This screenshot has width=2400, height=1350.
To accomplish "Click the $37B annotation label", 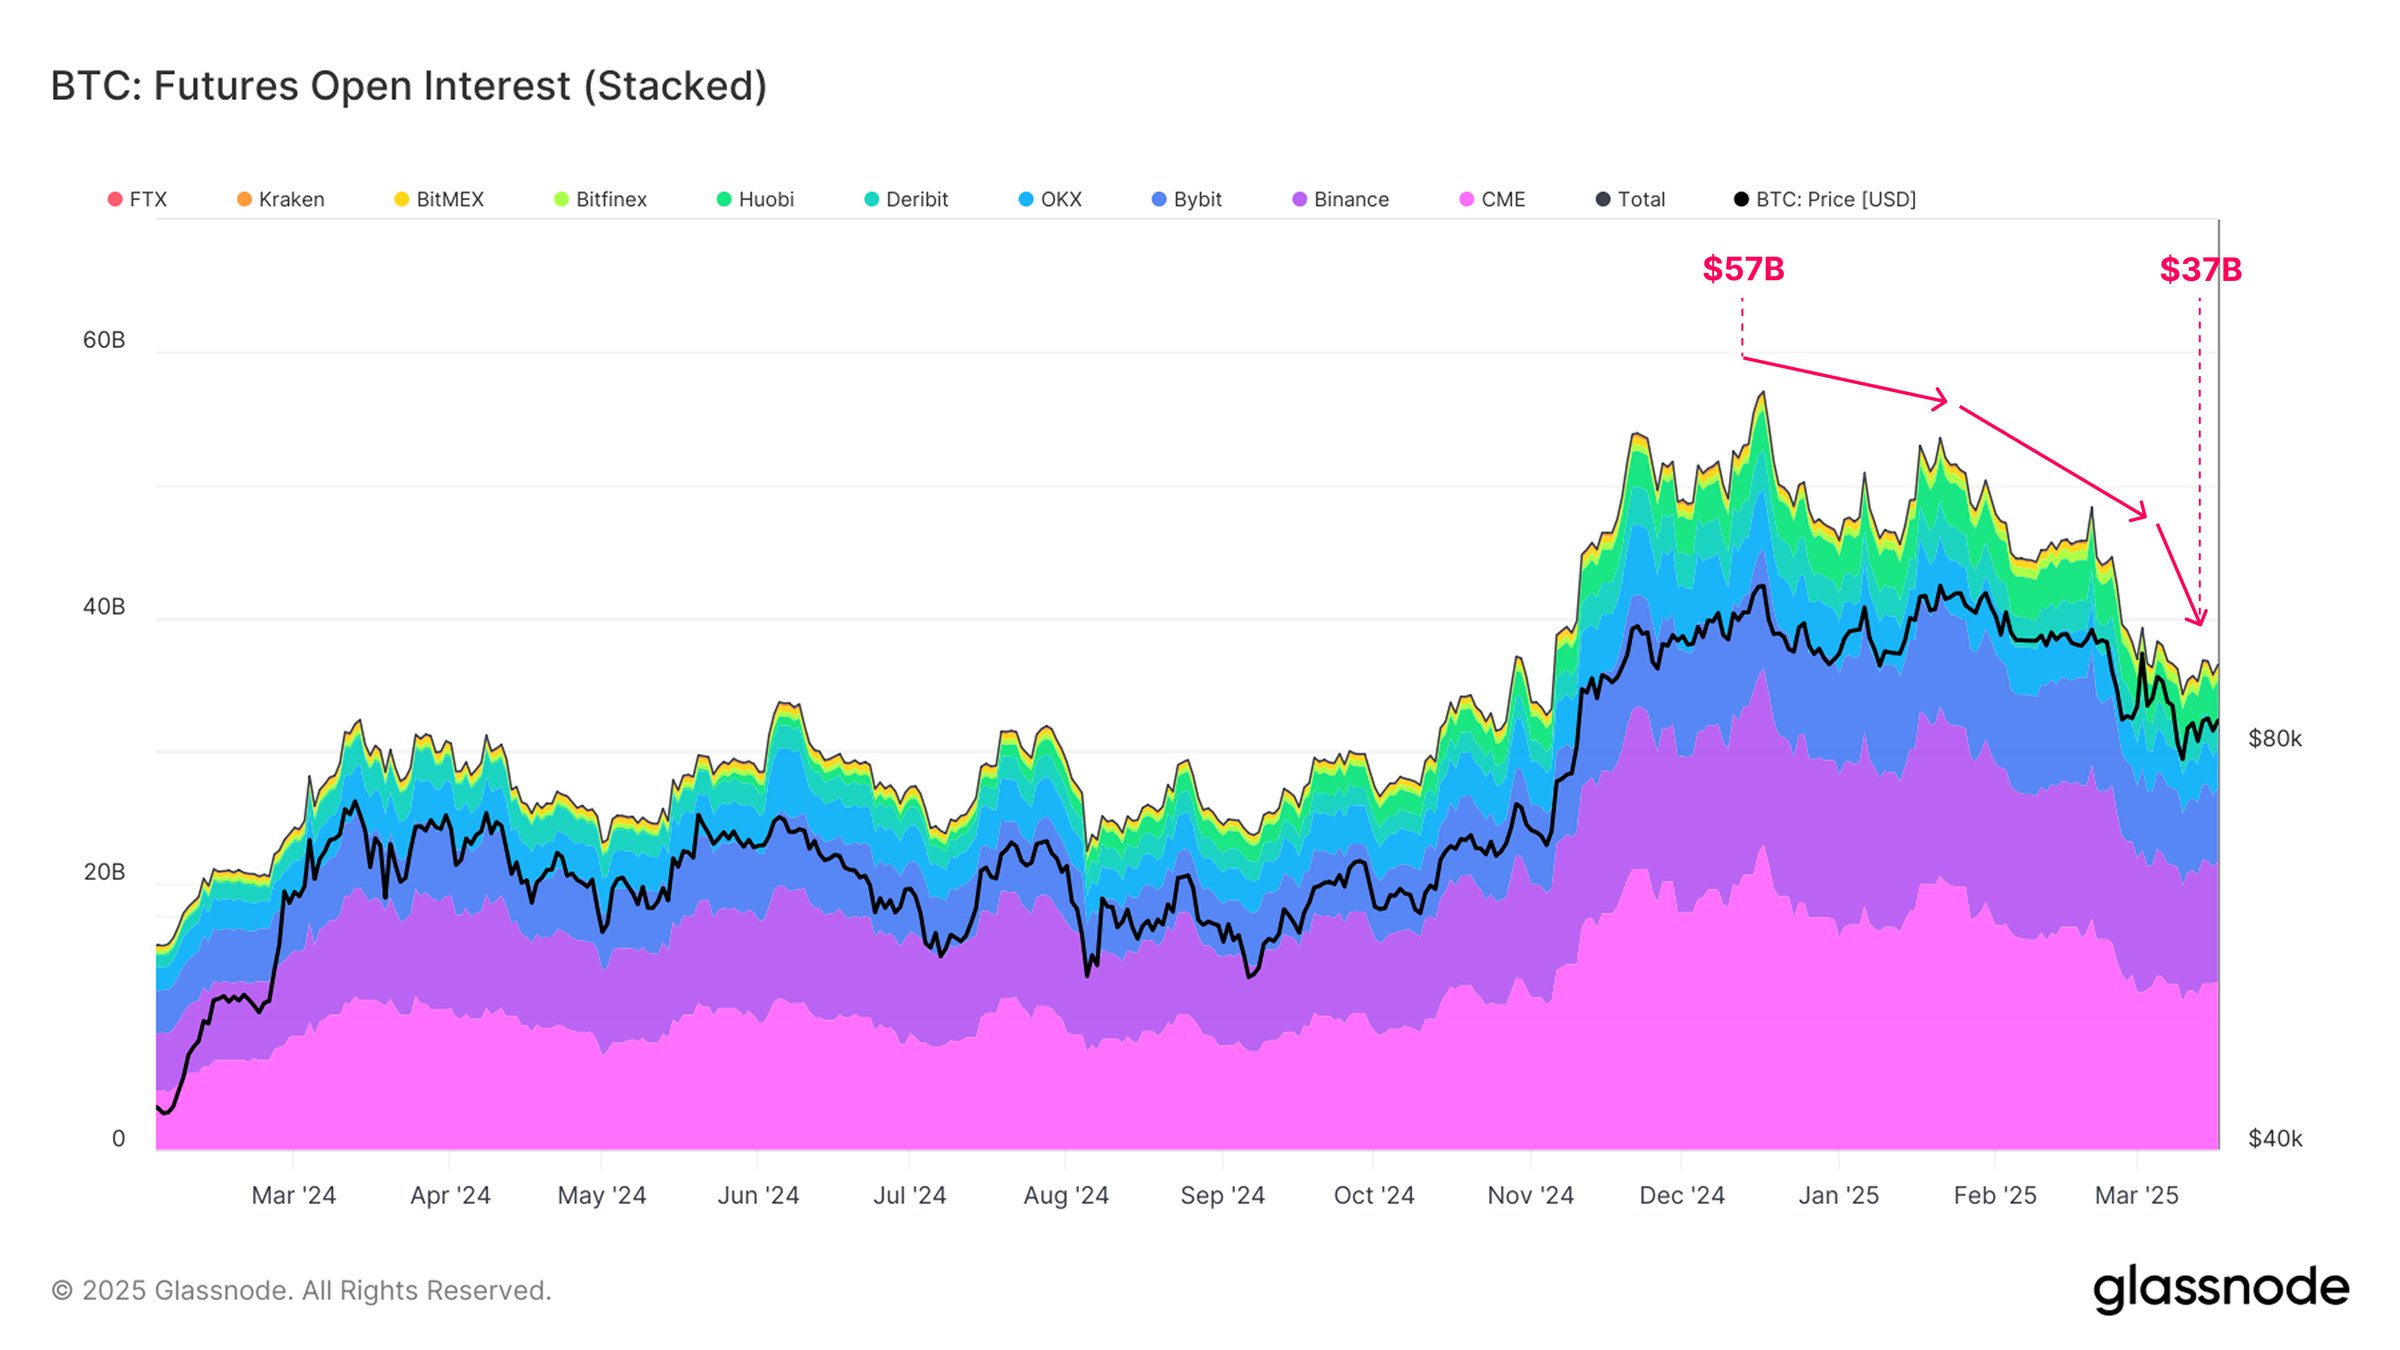I will (x=2199, y=268).
